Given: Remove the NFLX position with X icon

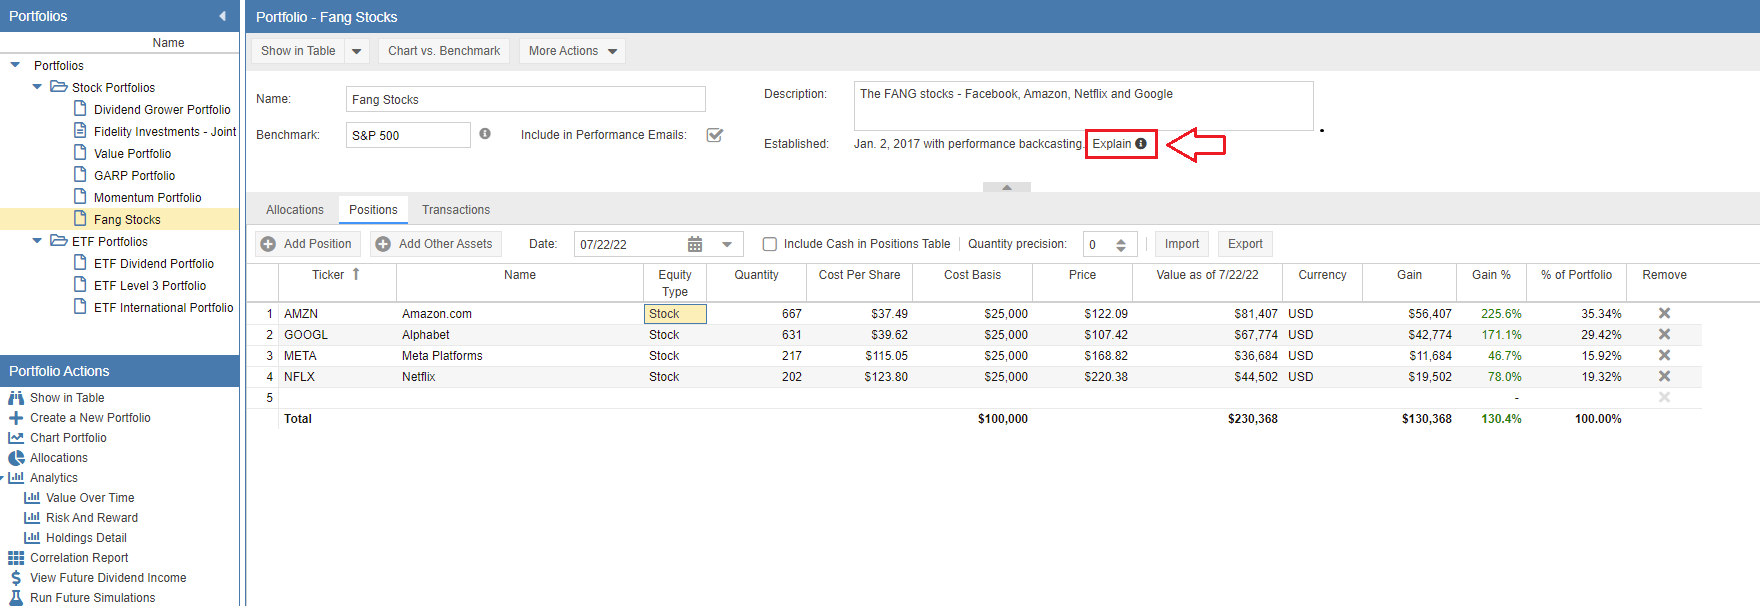Looking at the screenshot, I should [x=1664, y=376].
